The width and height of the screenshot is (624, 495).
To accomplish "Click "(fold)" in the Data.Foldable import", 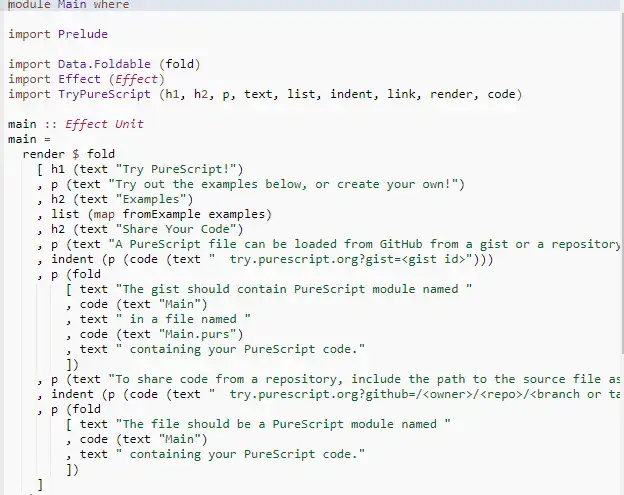I will pos(179,64).
